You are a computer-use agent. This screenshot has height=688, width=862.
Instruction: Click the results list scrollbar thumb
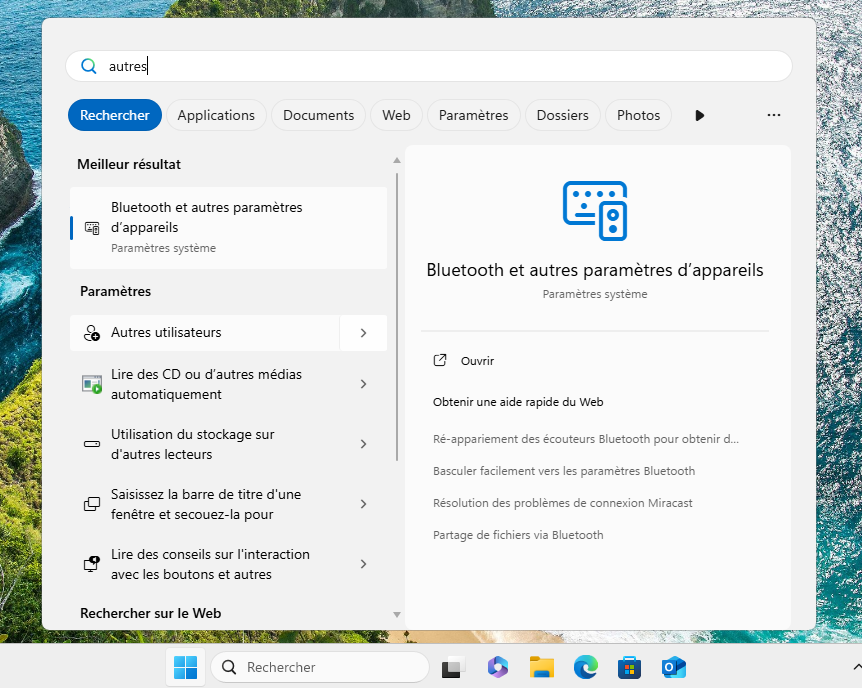(397, 317)
